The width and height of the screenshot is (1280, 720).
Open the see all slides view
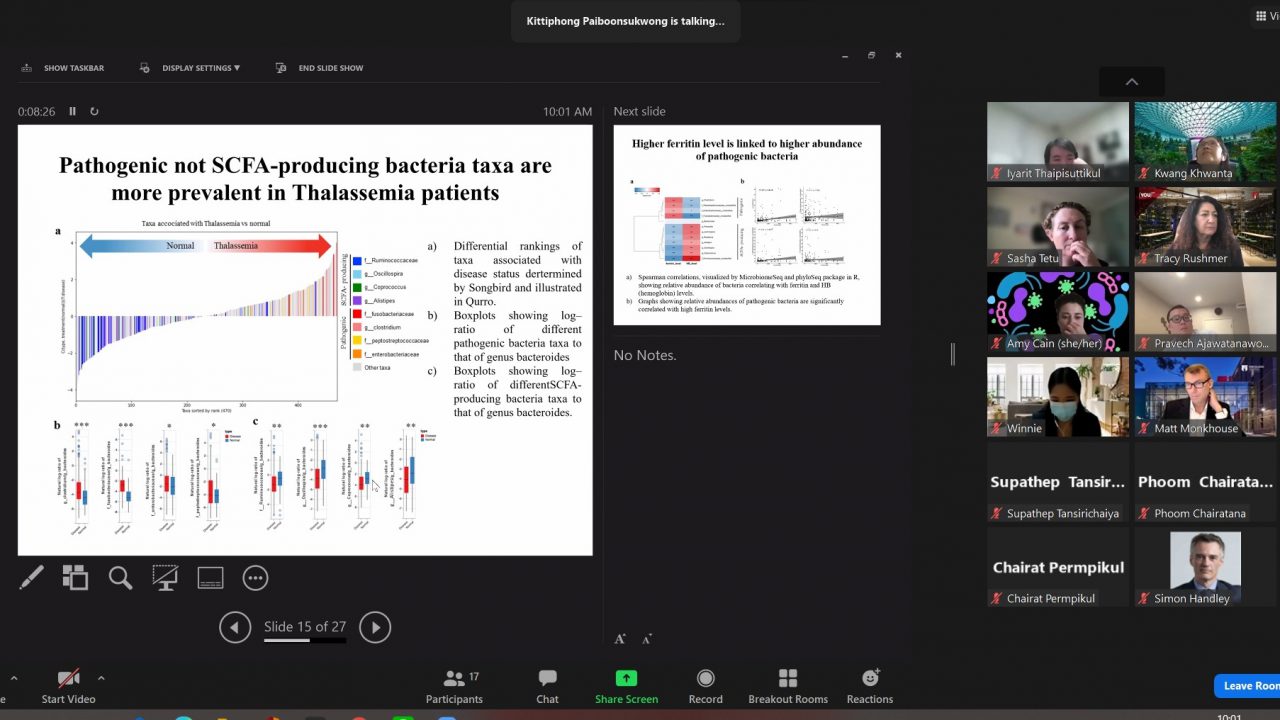tap(75, 578)
